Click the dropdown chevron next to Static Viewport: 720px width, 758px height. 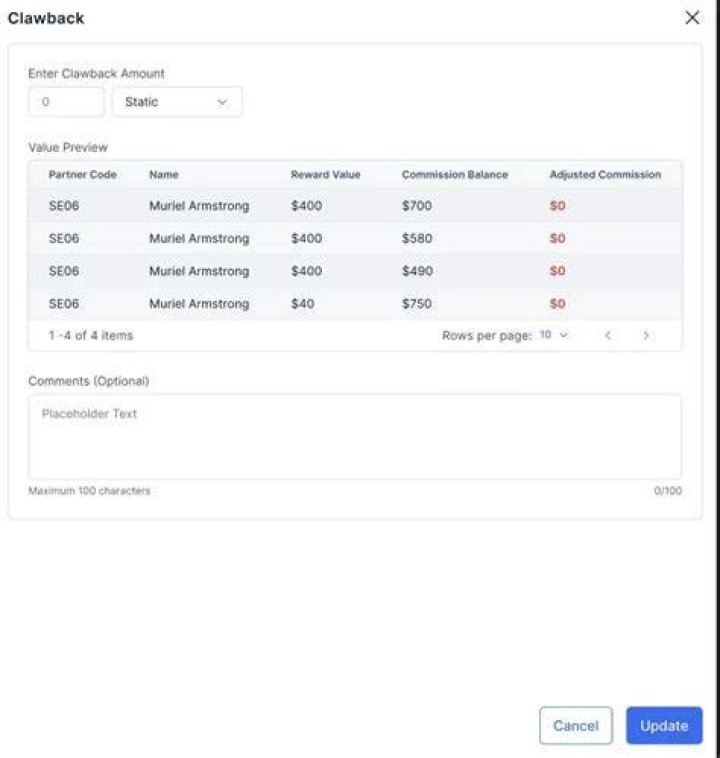point(222,102)
